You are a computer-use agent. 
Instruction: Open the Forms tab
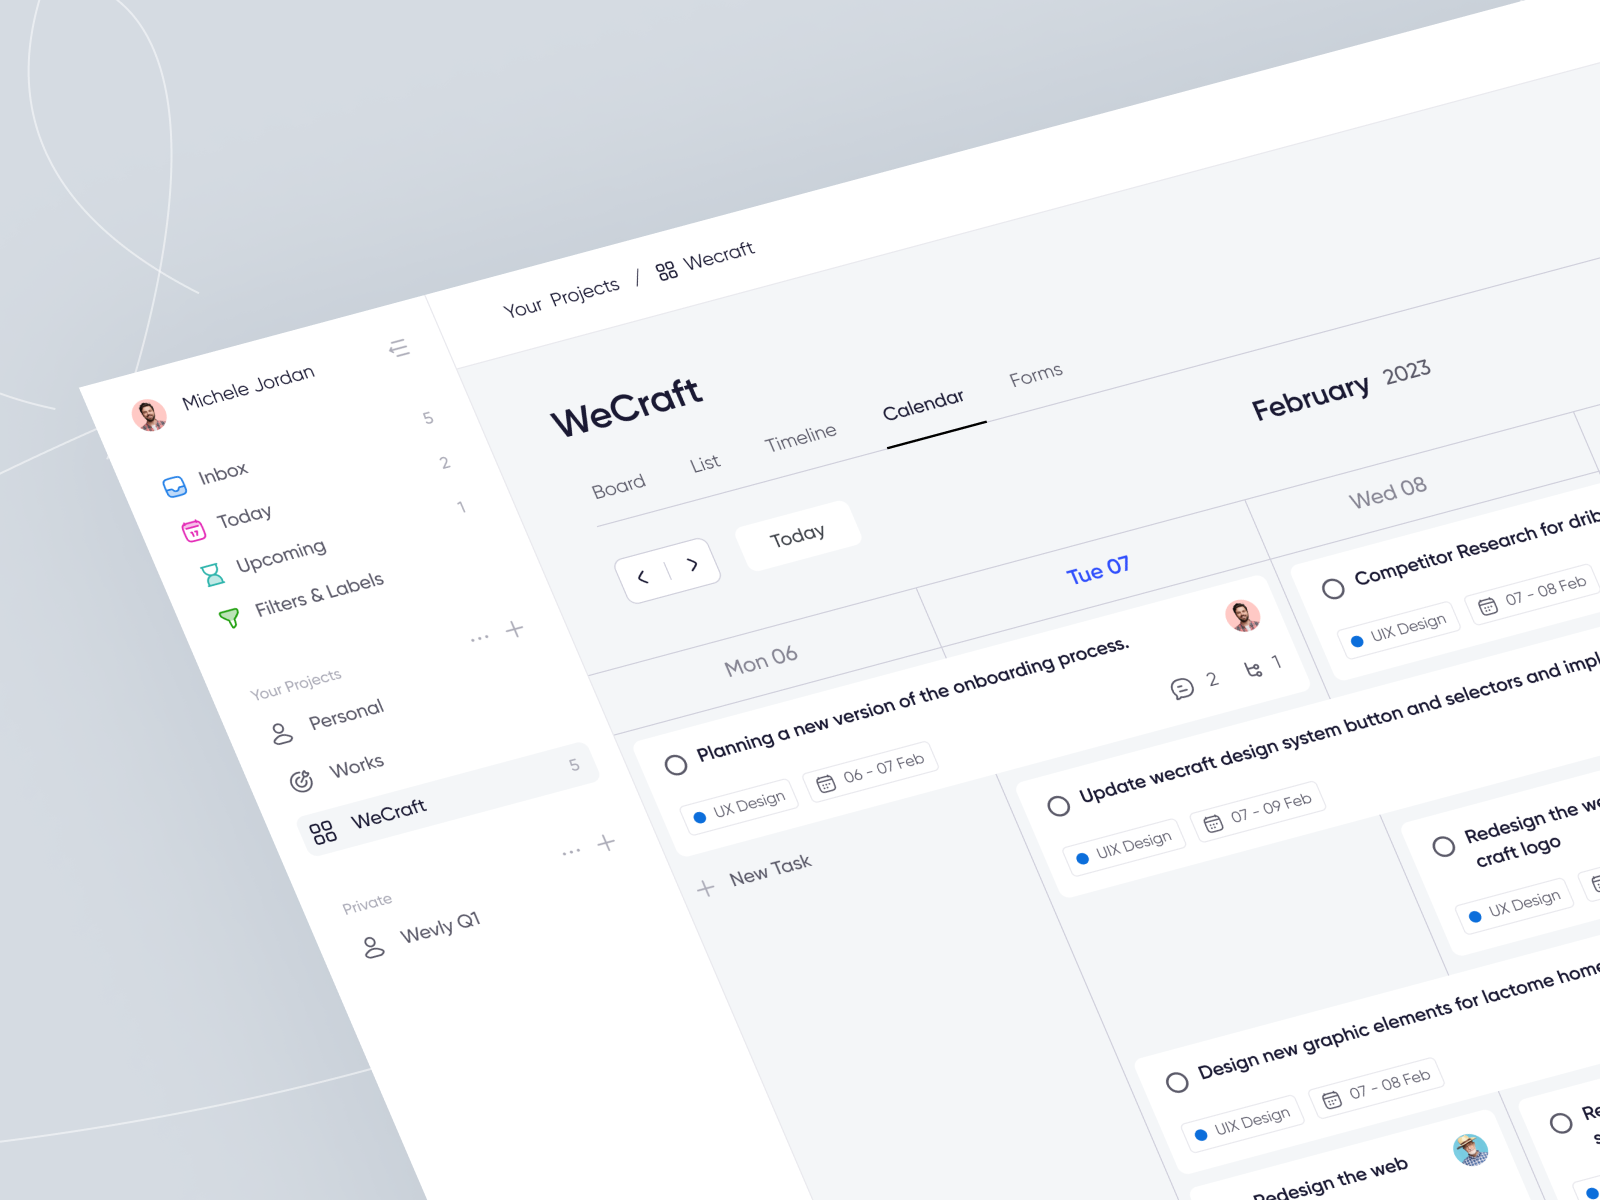click(1036, 375)
